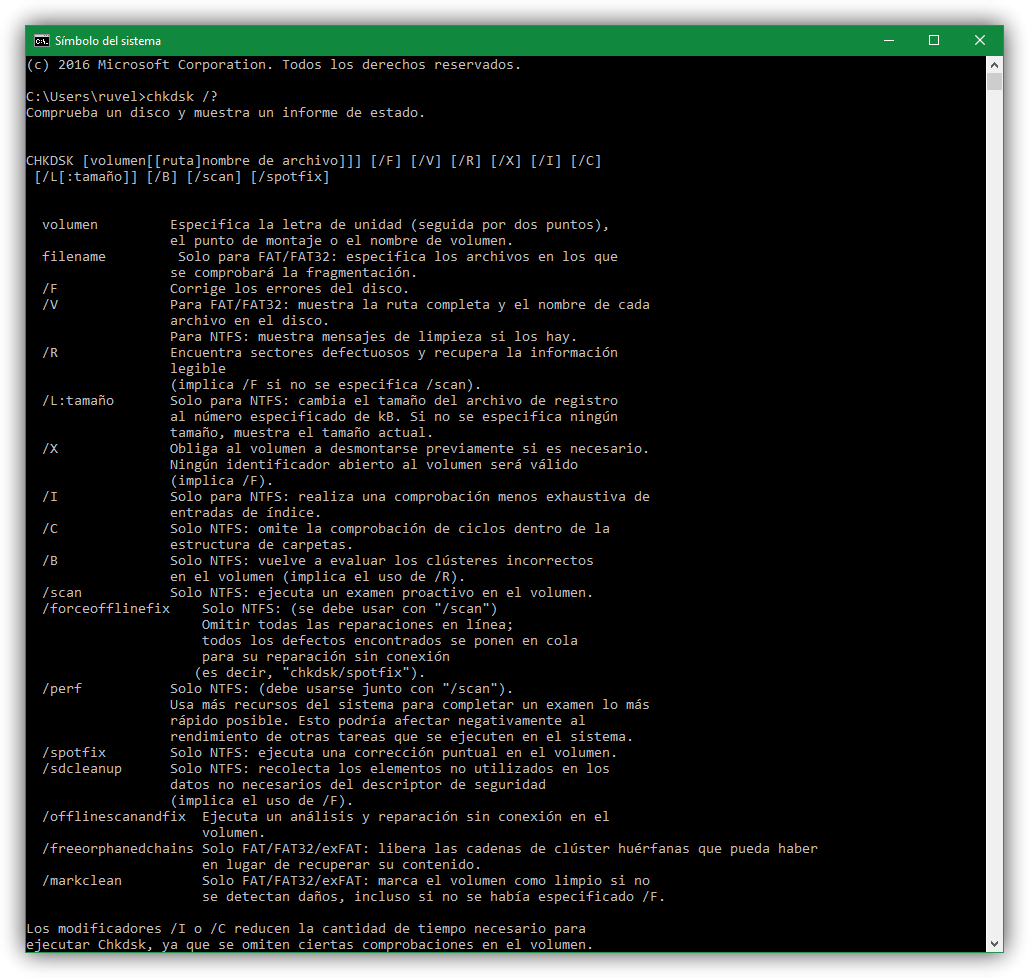Click the Command Prompt icon in title bar
This screenshot has width=1029, height=978.
41,41
